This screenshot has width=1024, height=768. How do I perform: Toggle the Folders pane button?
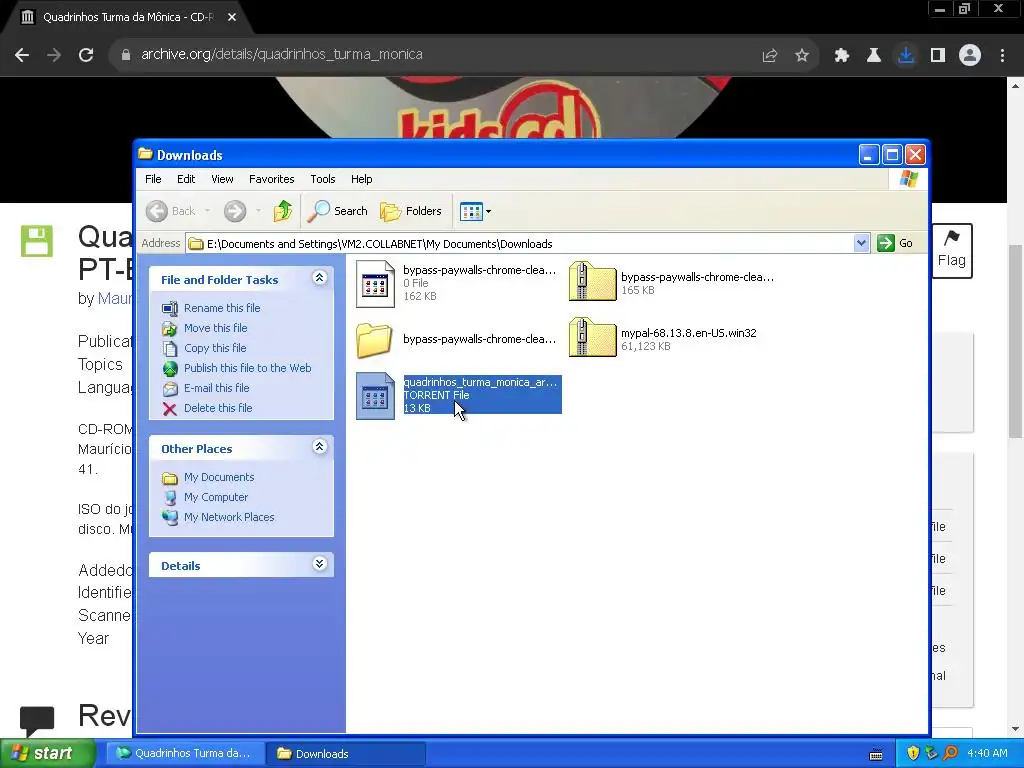point(411,211)
